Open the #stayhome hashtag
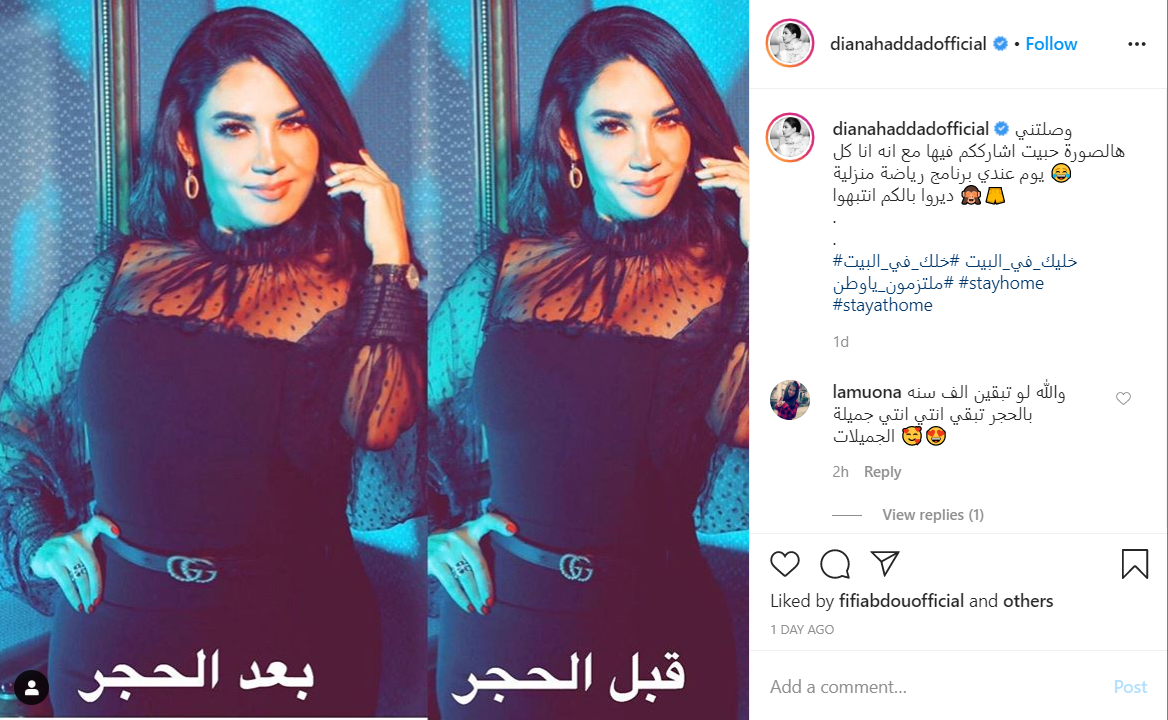The height and width of the screenshot is (720, 1168). click(x=1001, y=283)
